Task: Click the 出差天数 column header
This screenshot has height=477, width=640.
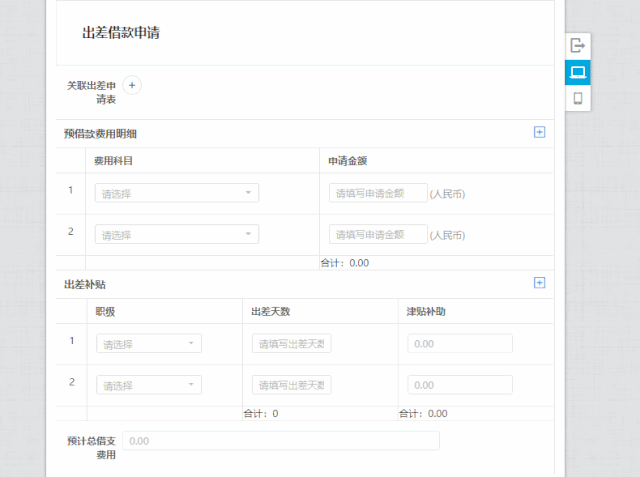Action: click(x=271, y=311)
